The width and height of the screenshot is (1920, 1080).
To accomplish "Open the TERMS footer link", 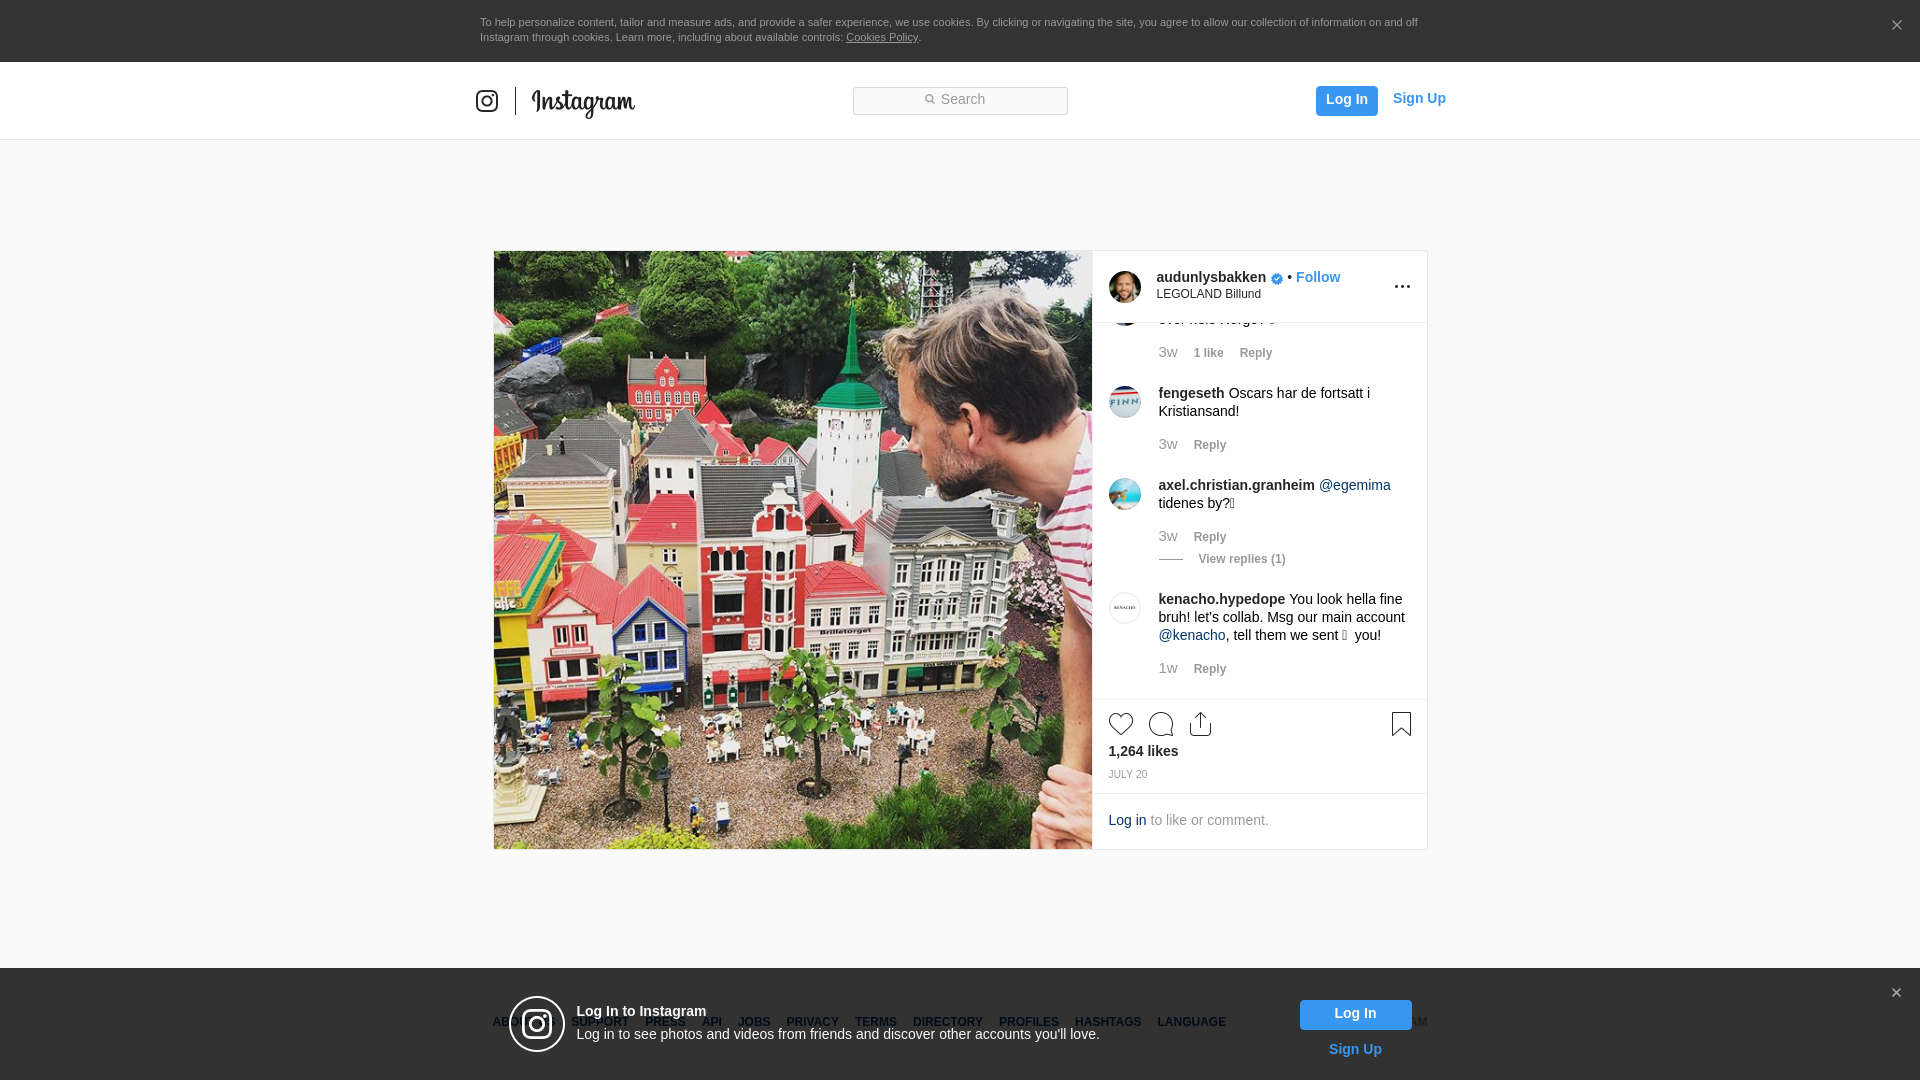I will pos(875,1022).
